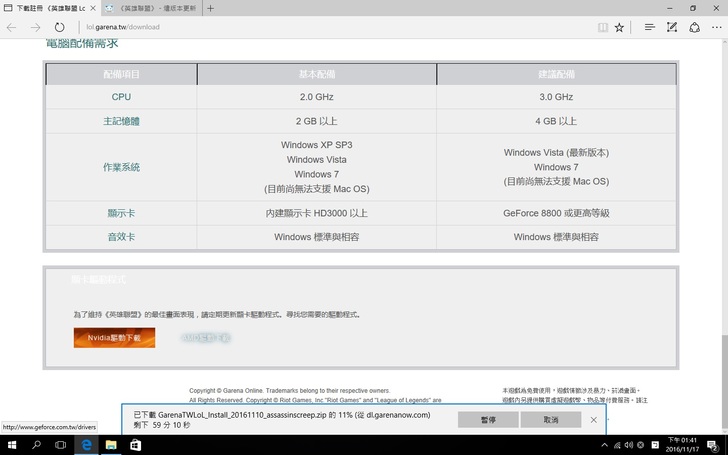Open Task View on taskbar
This screenshot has height=455, width=728.
pos(60,445)
